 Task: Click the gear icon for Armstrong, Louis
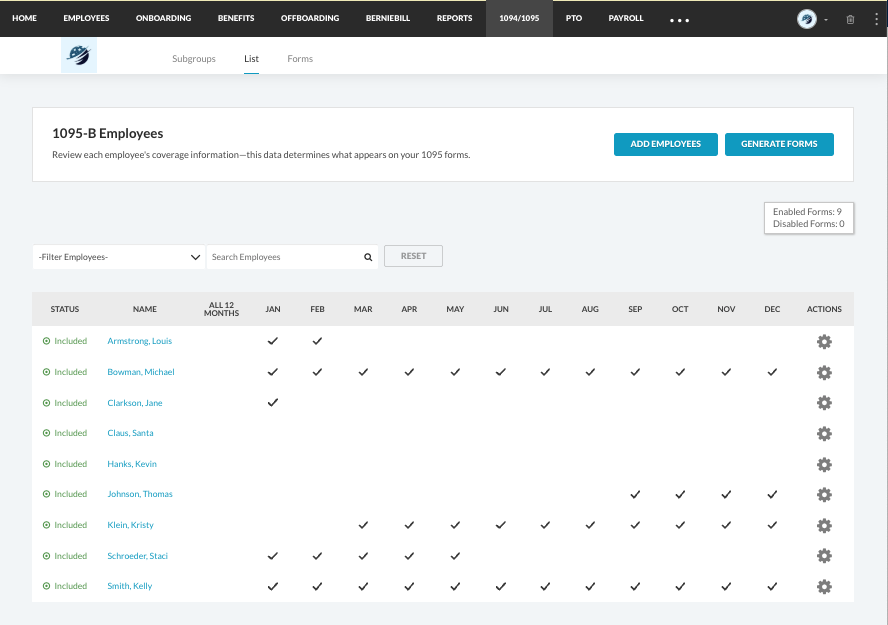coord(824,342)
